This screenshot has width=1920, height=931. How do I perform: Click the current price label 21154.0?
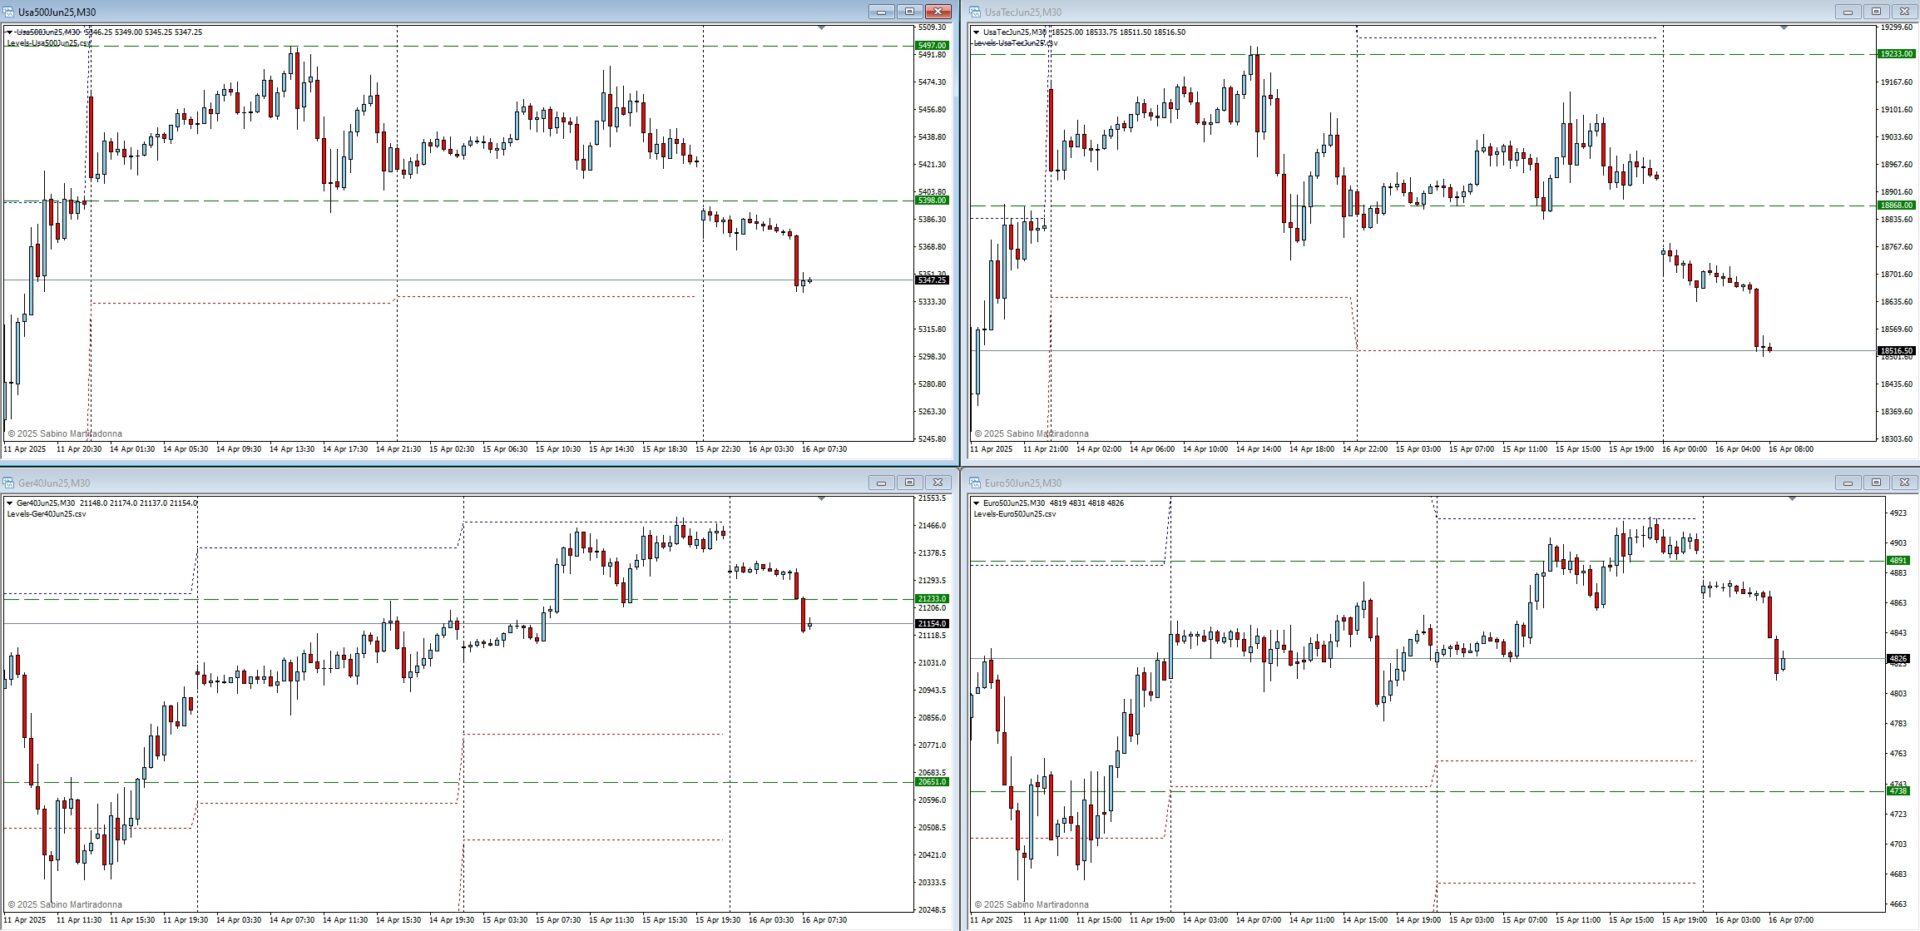(x=932, y=624)
